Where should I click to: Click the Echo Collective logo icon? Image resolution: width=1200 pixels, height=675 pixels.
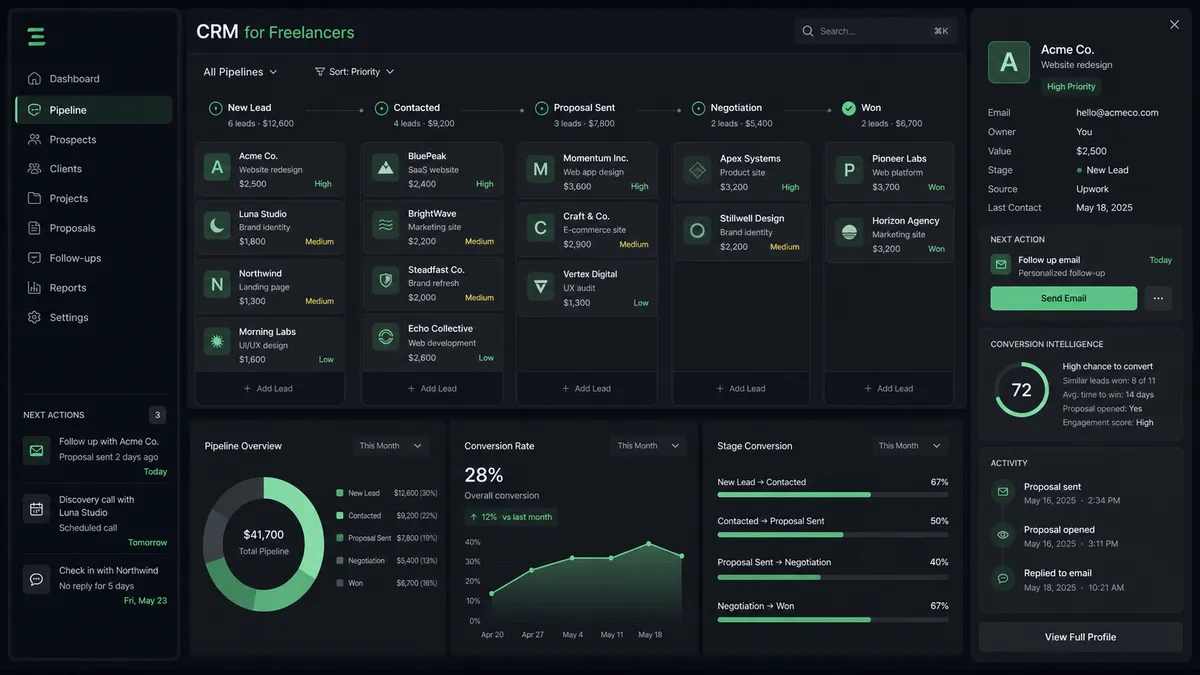pyautogui.click(x=386, y=337)
